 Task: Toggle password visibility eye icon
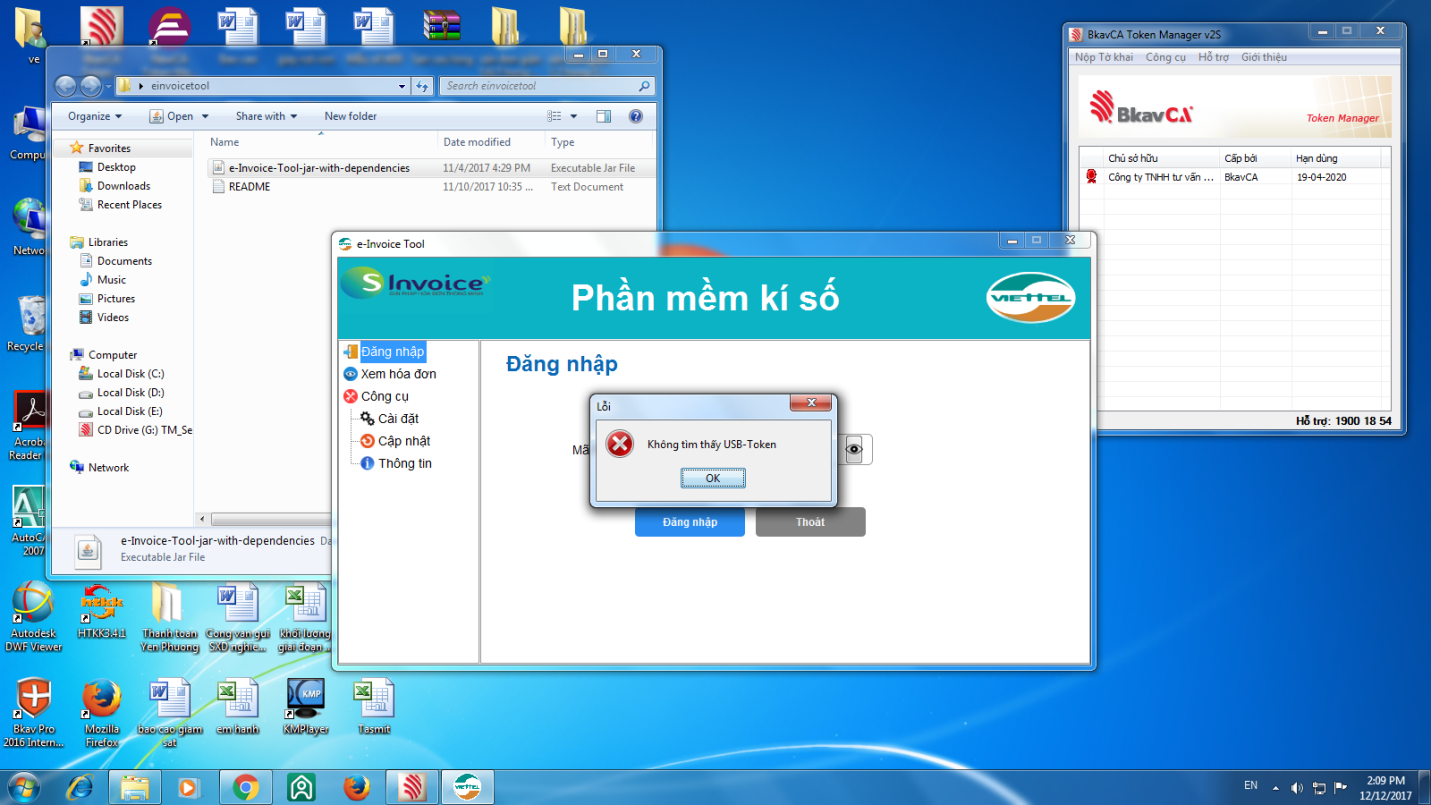click(x=854, y=450)
